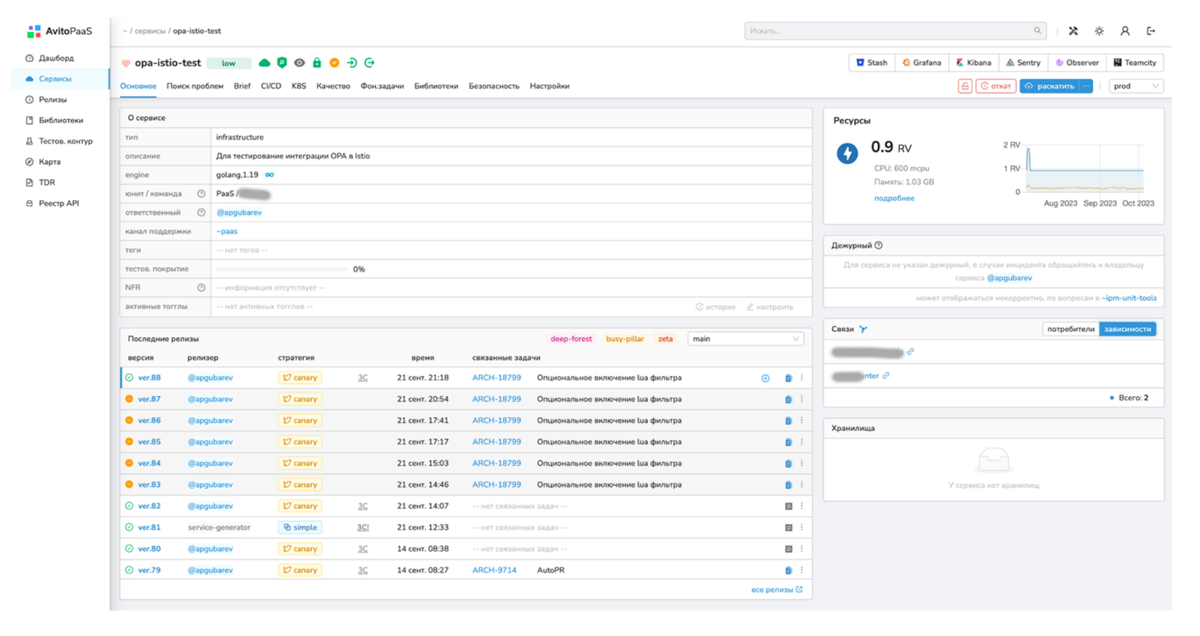The height and width of the screenshot is (636, 1200).
Task: Click the gray square icon in ver.82 row
Action: 788,506
